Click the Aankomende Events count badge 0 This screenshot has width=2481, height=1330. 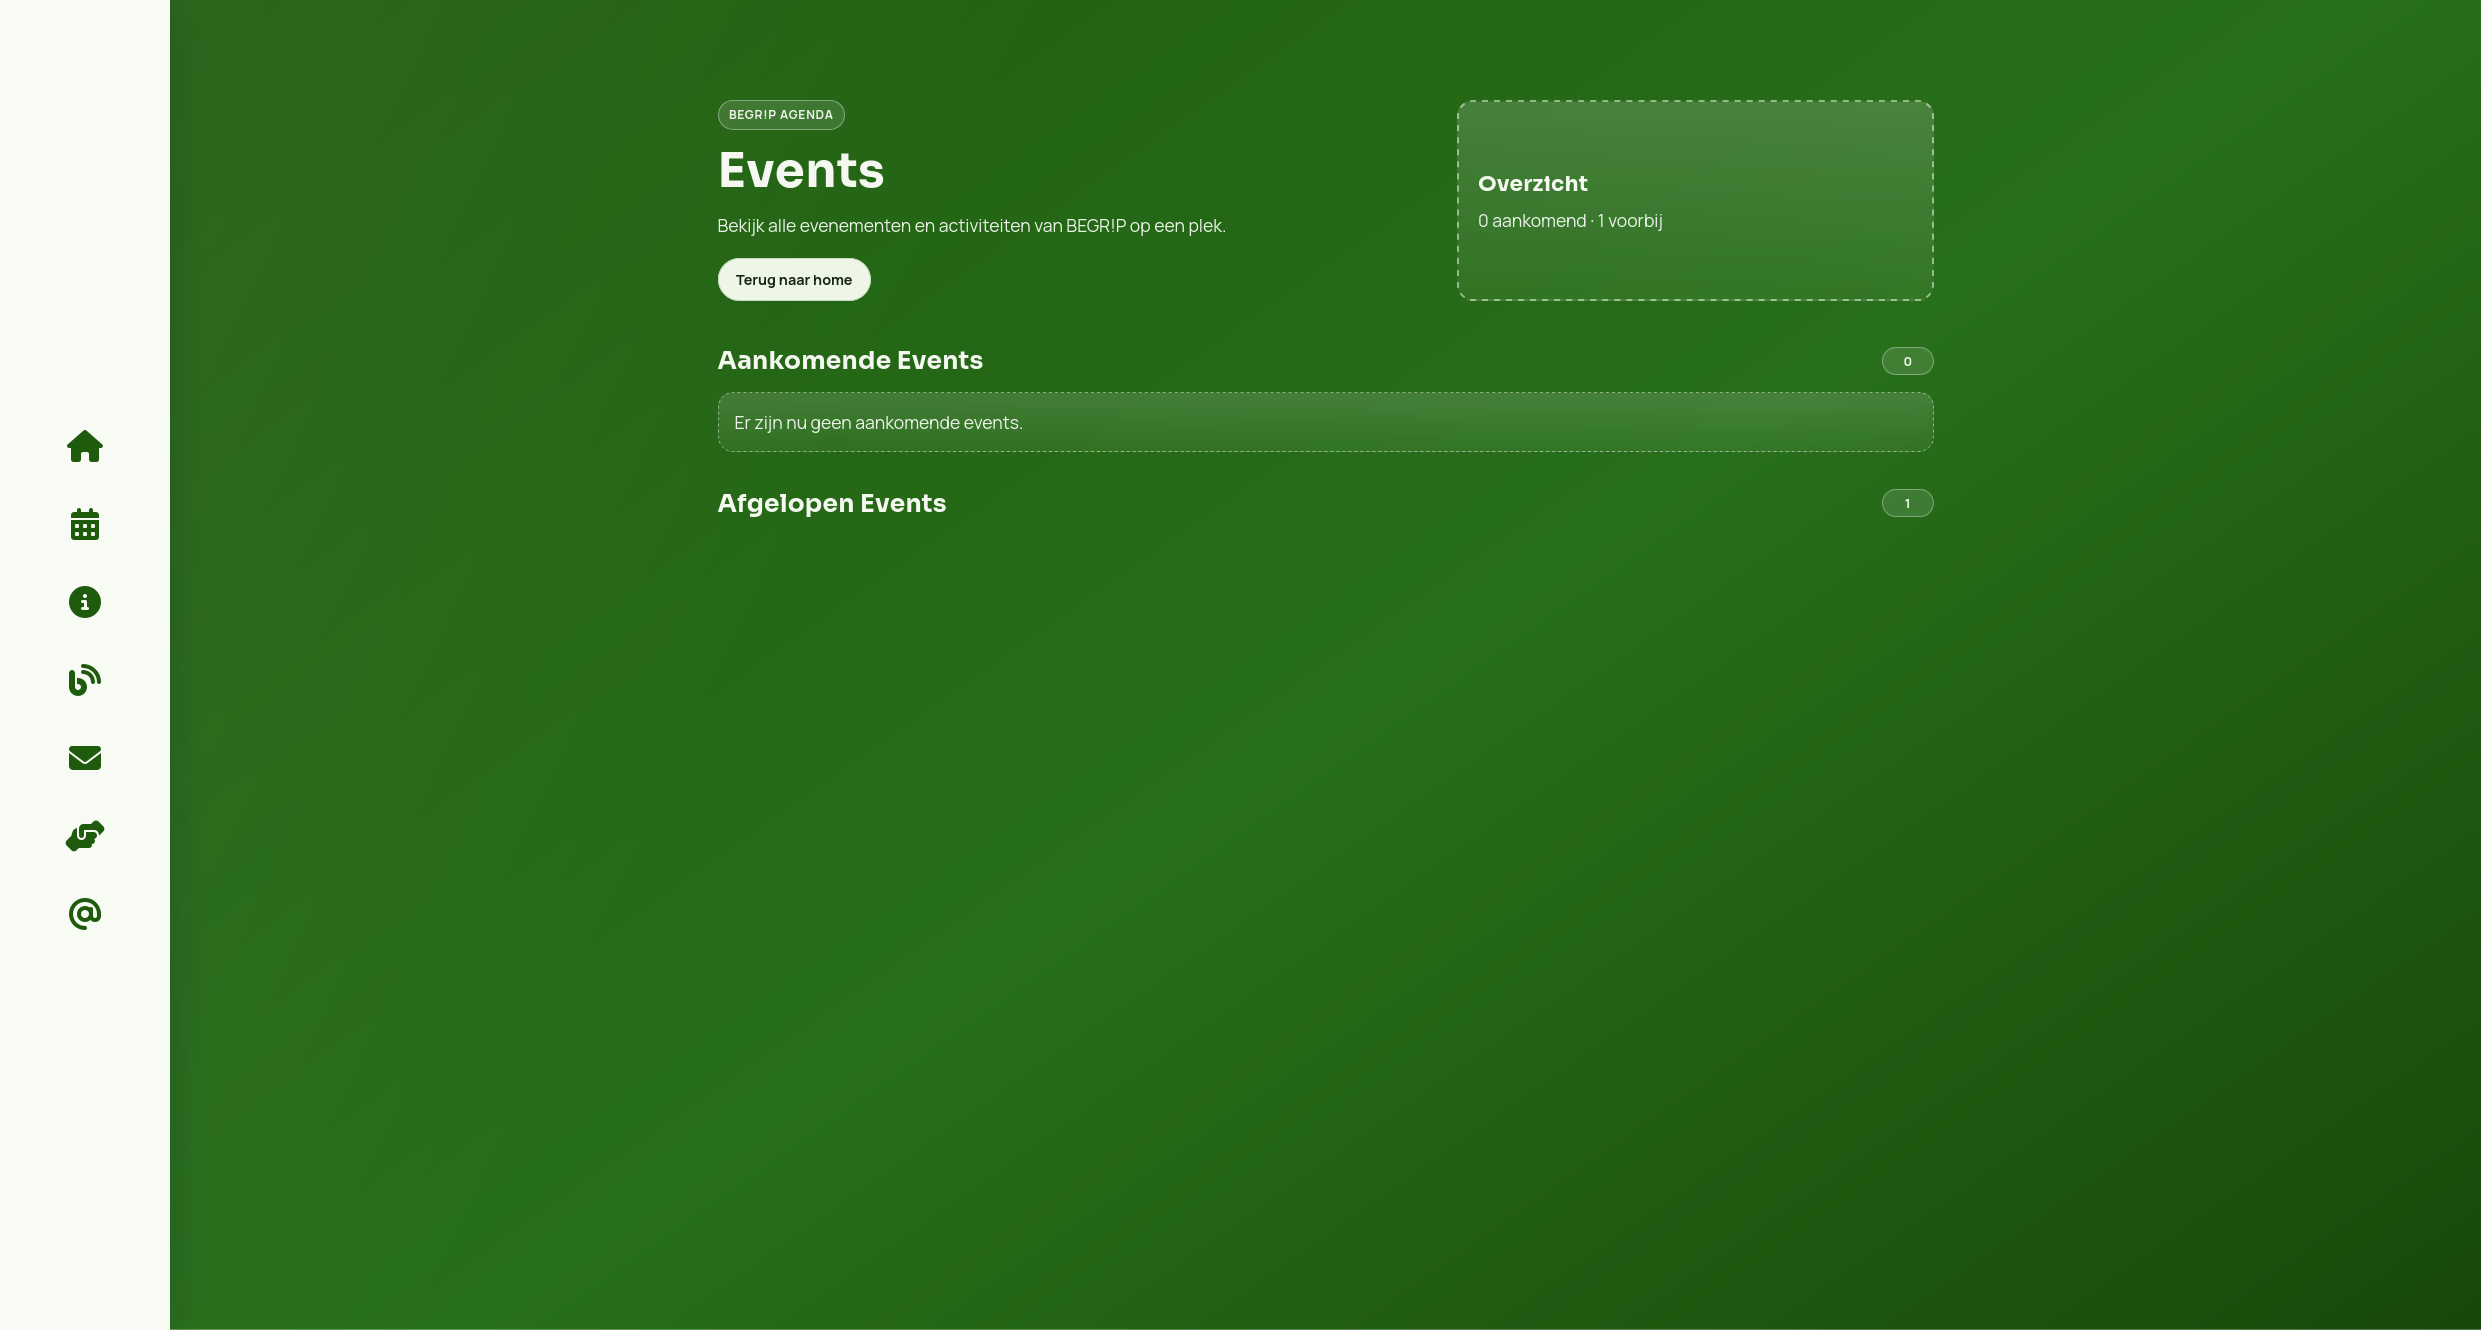tap(1907, 362)
